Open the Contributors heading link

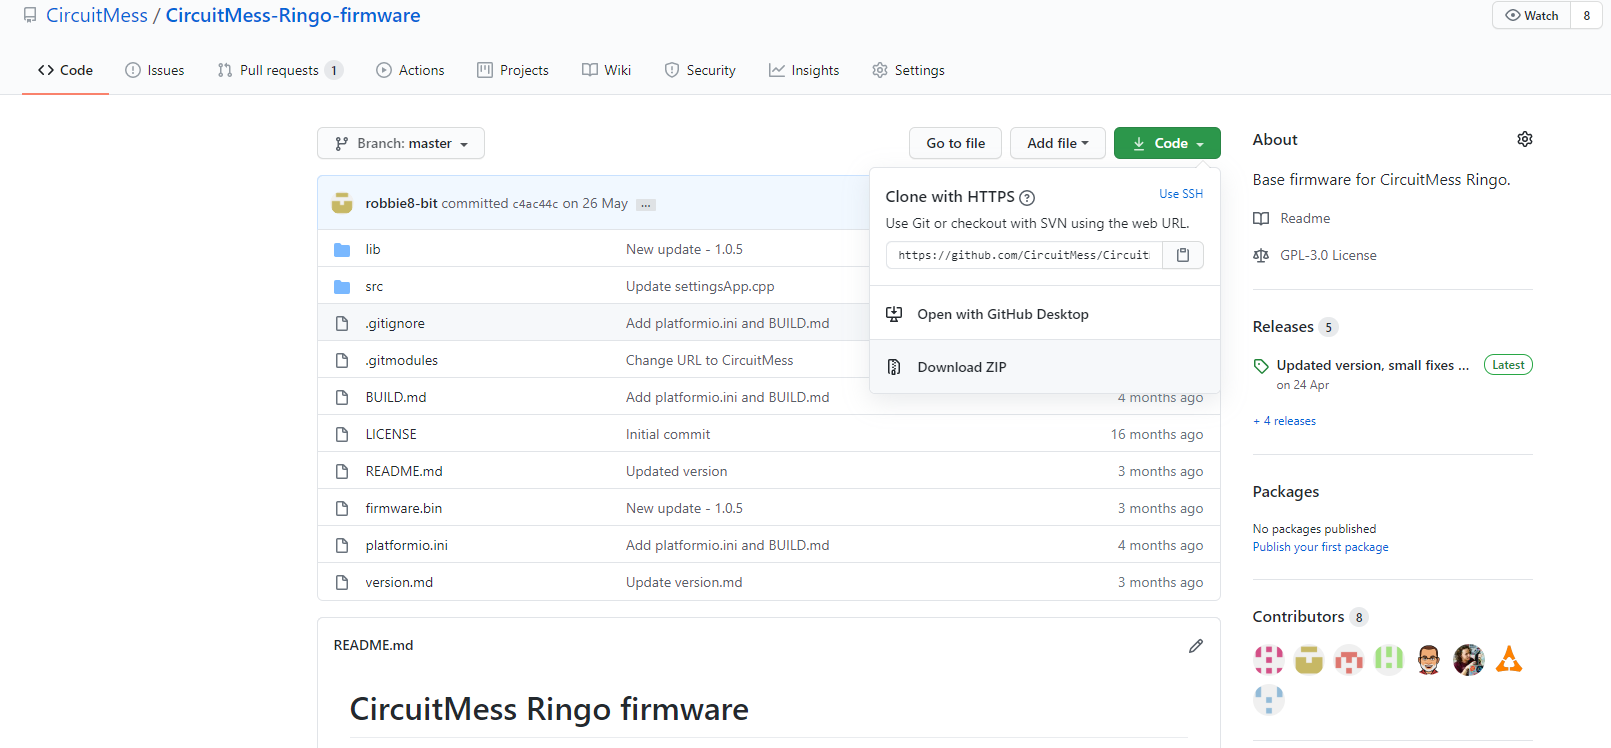(1298, 617)
